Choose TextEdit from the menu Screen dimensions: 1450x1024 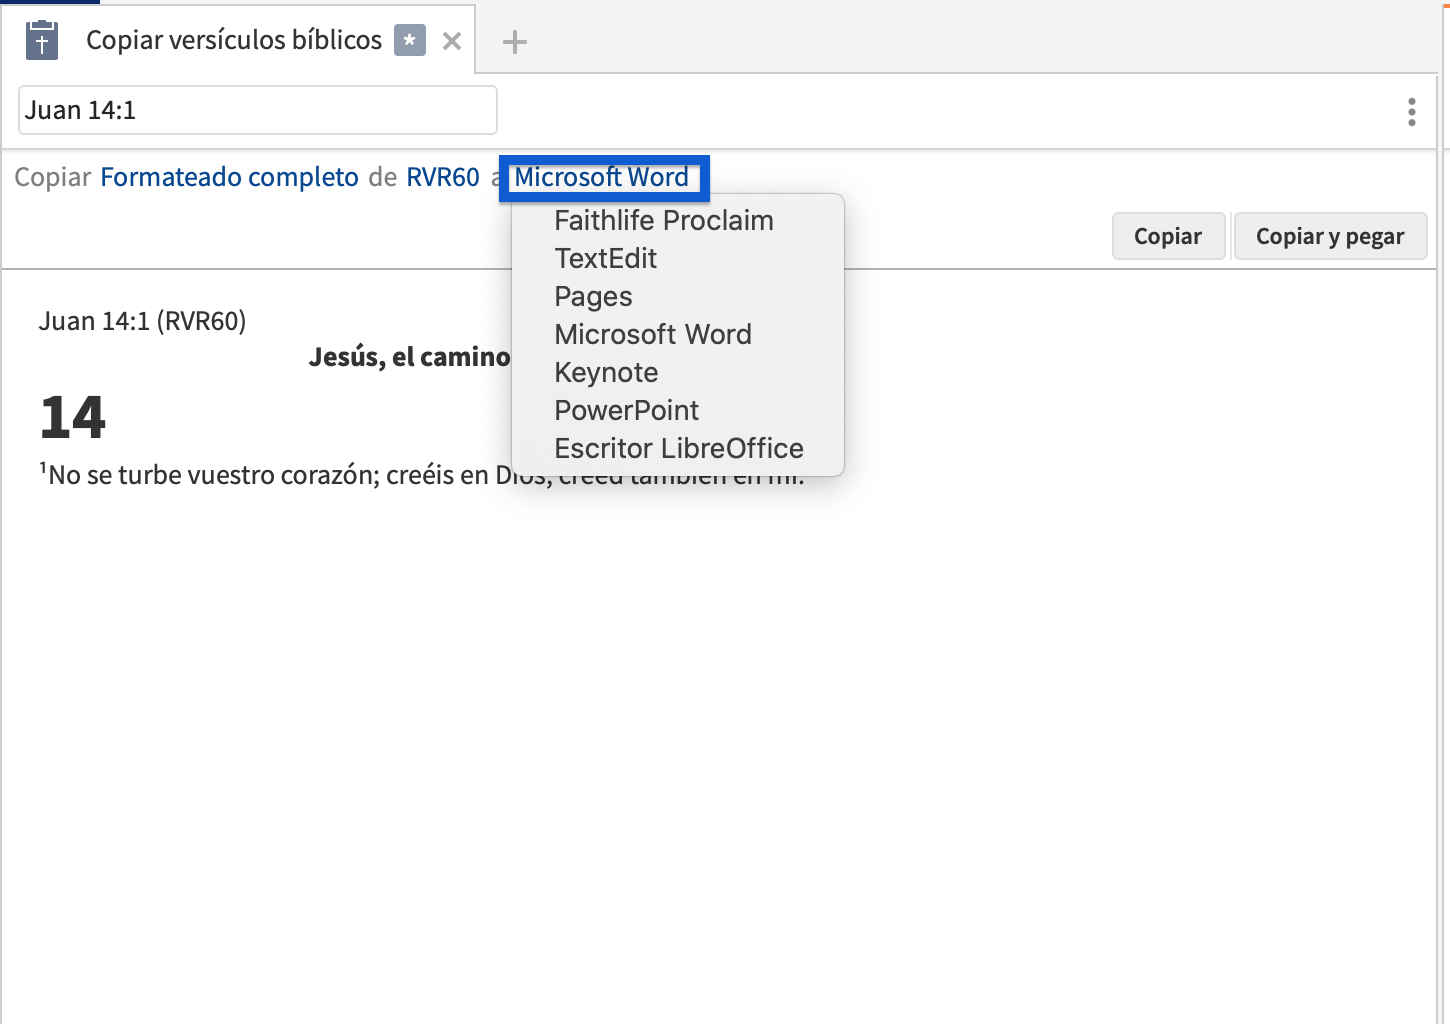(x=606, y=259)
